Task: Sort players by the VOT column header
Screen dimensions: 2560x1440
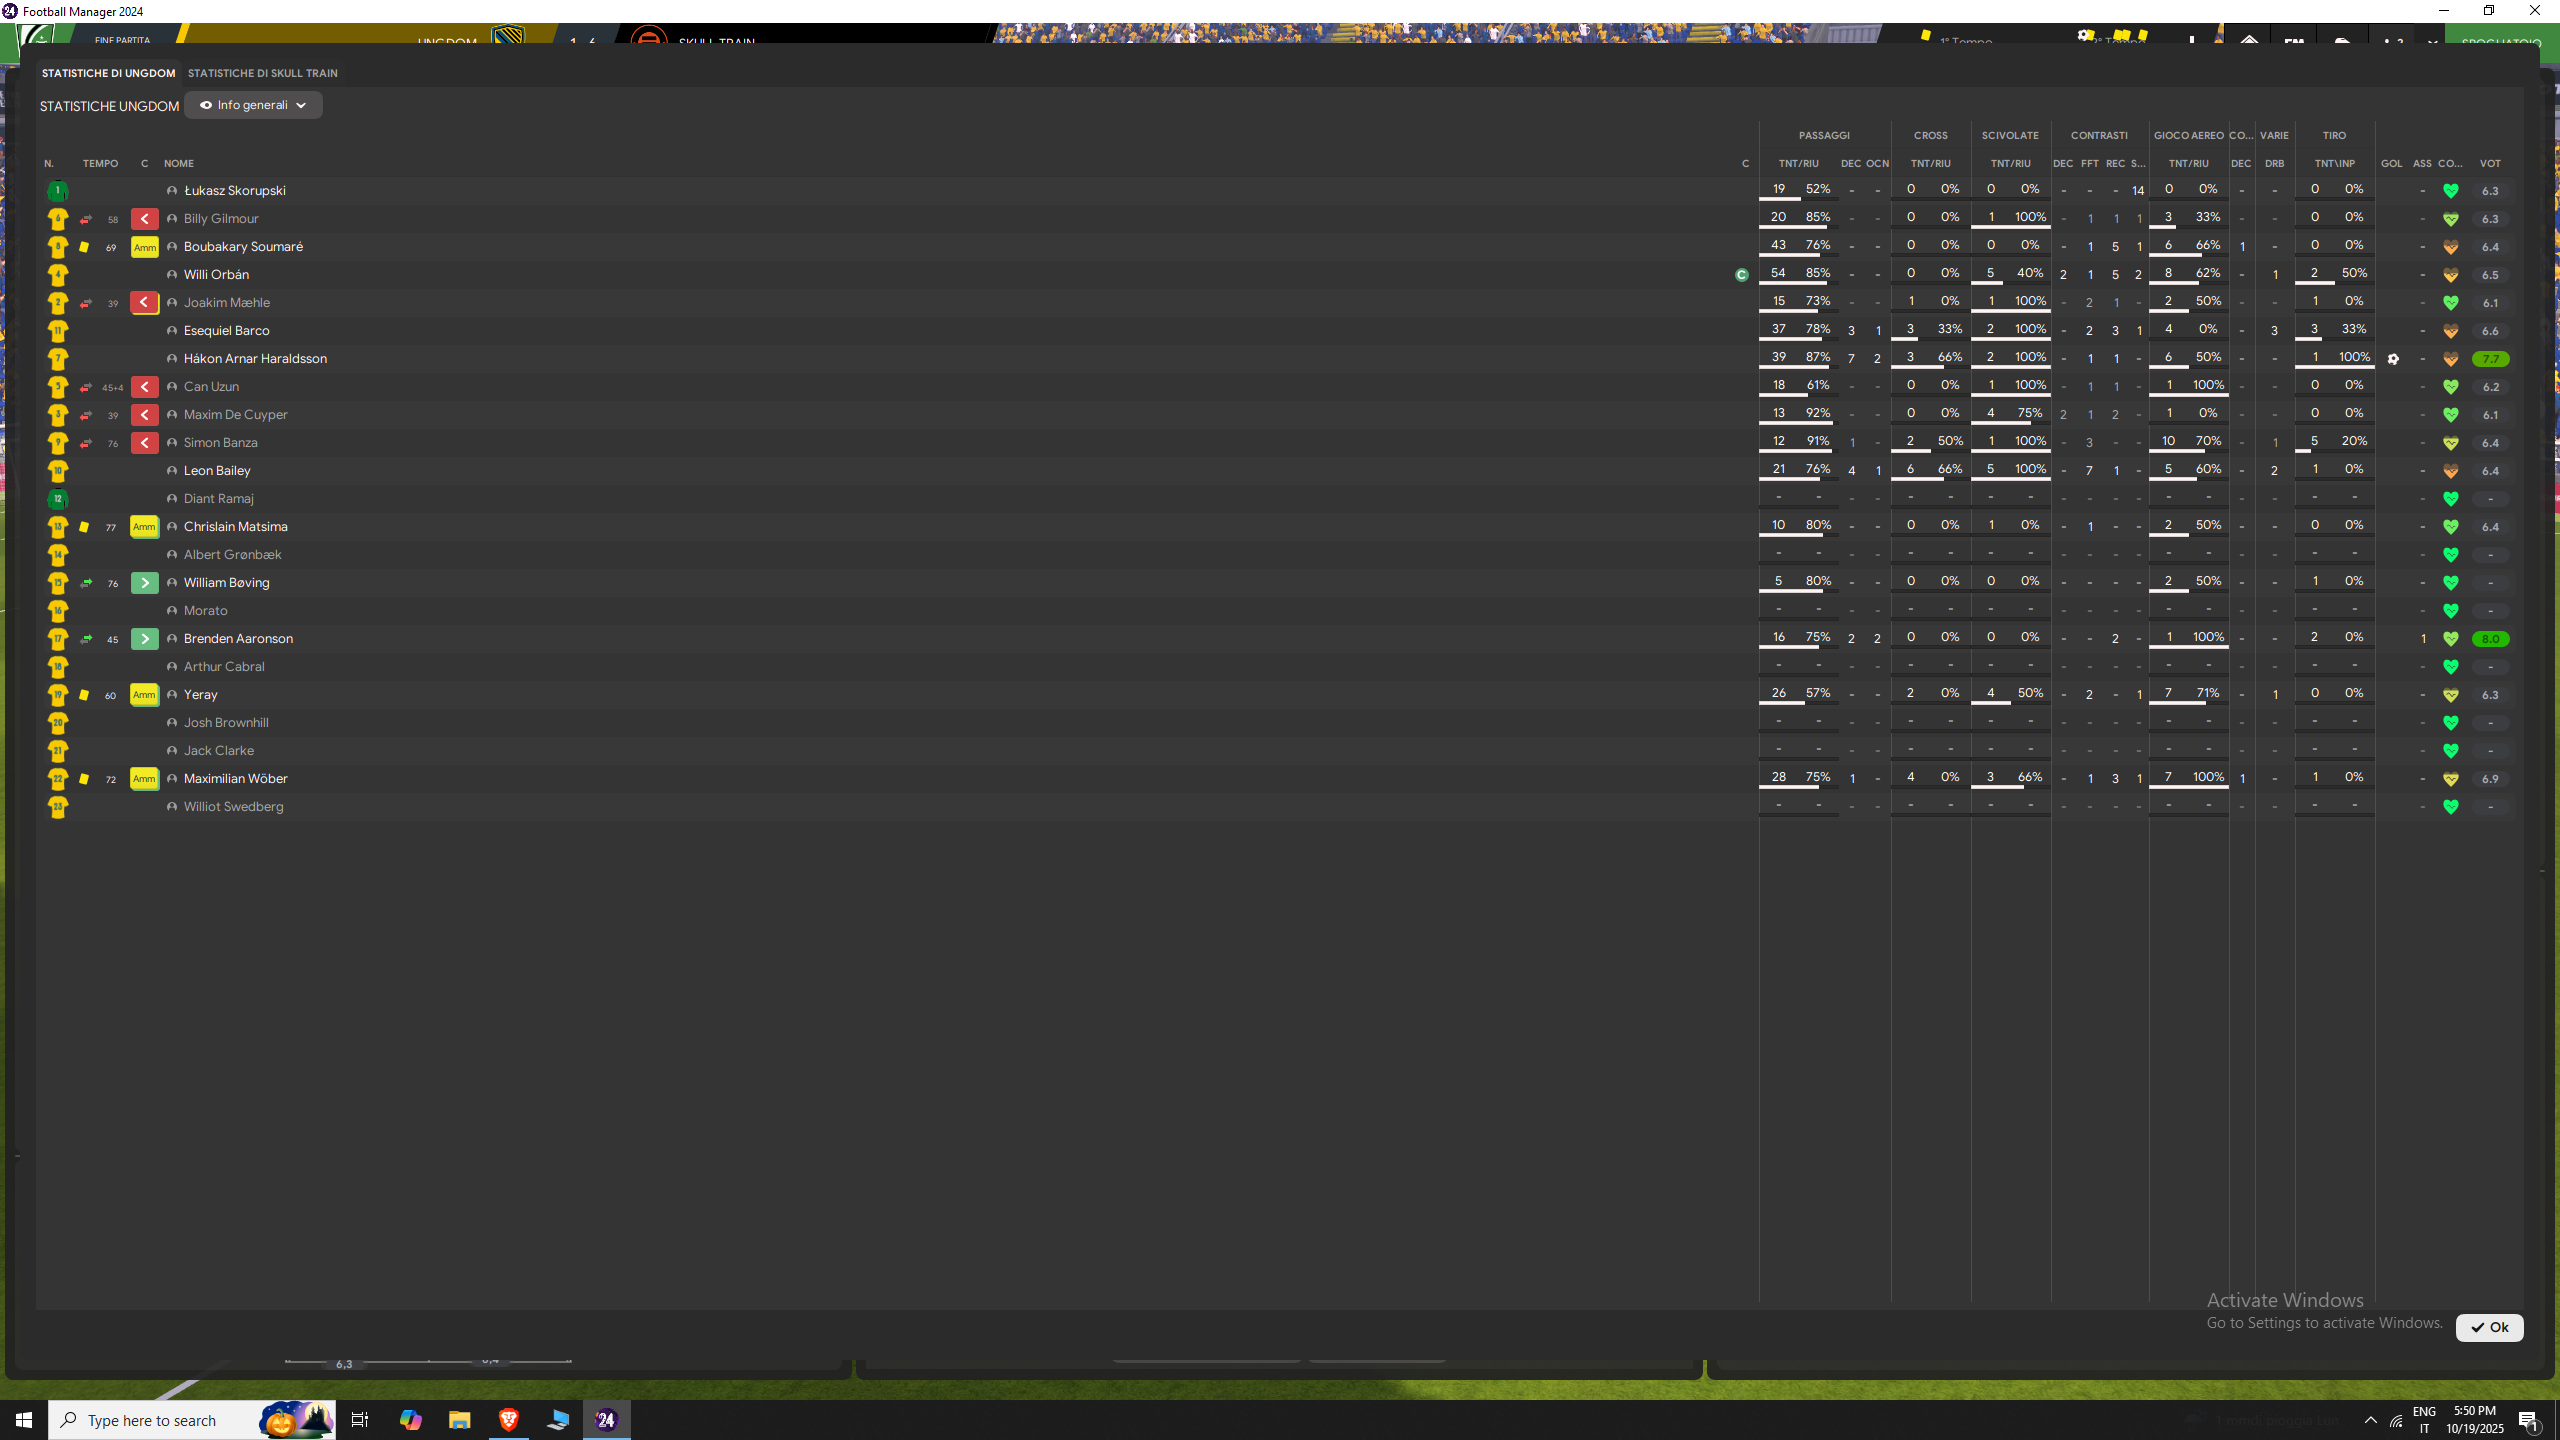Action: [2490, 164]
